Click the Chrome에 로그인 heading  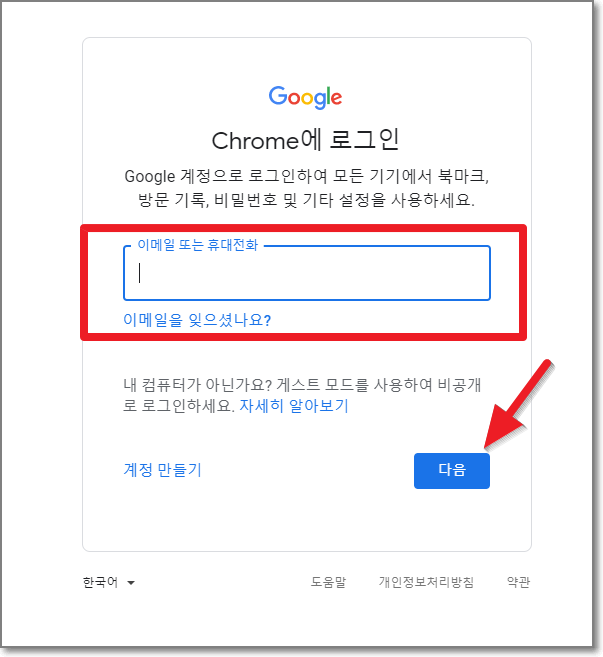[305, 140]
